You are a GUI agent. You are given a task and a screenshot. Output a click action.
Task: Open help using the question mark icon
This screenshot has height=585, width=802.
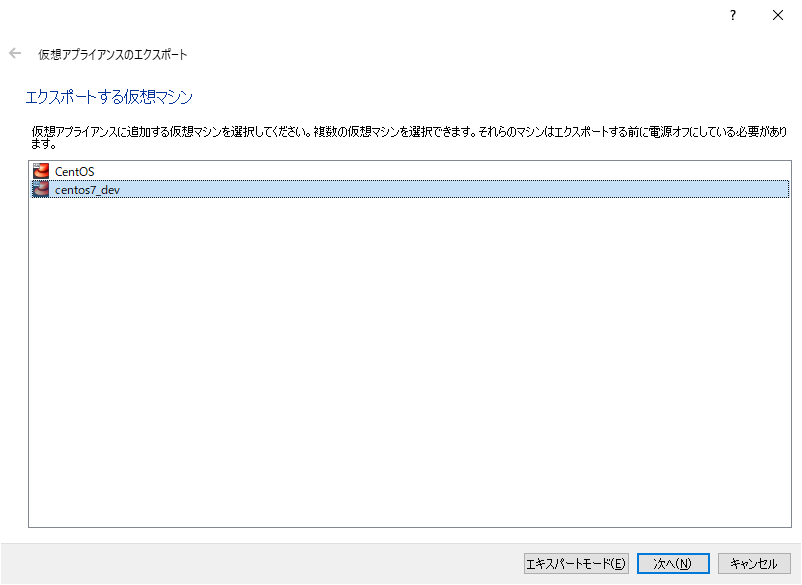point(732,15)
